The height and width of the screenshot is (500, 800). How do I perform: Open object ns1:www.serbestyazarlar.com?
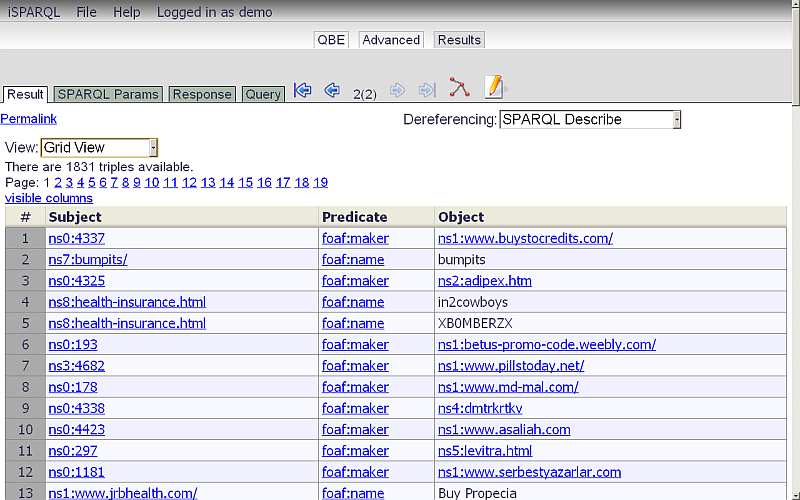(530, 472)
